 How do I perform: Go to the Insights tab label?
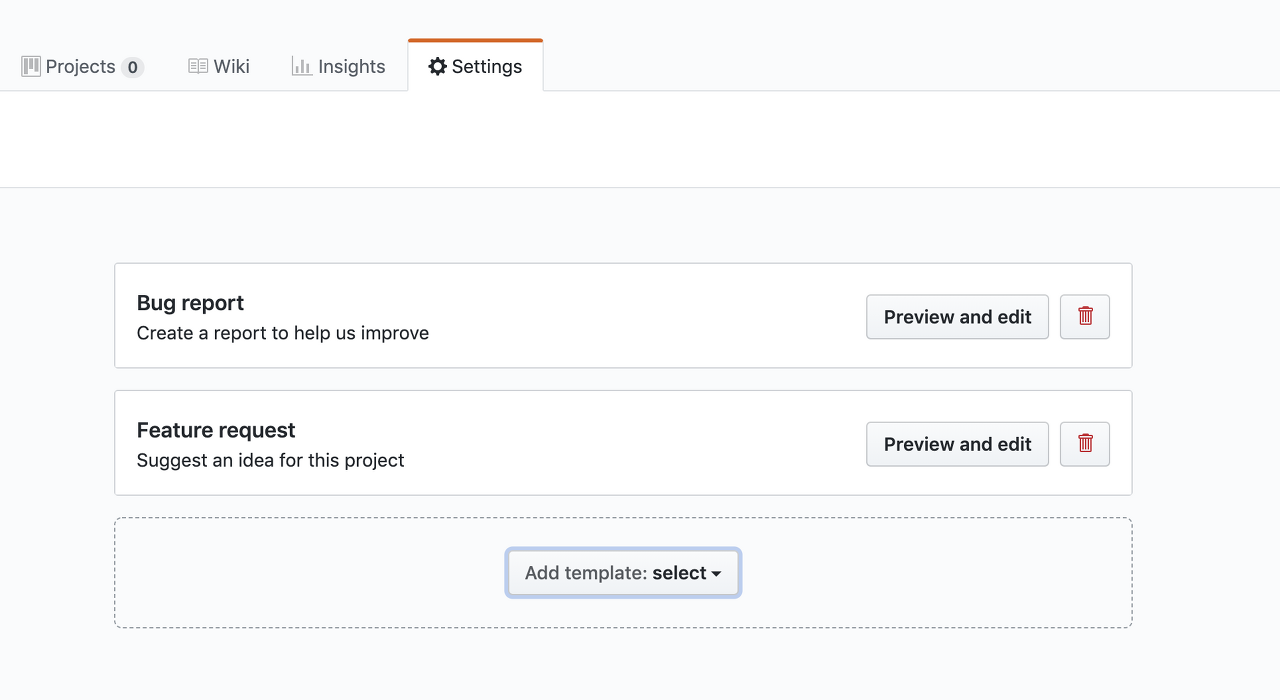click(x=352, y=67)
